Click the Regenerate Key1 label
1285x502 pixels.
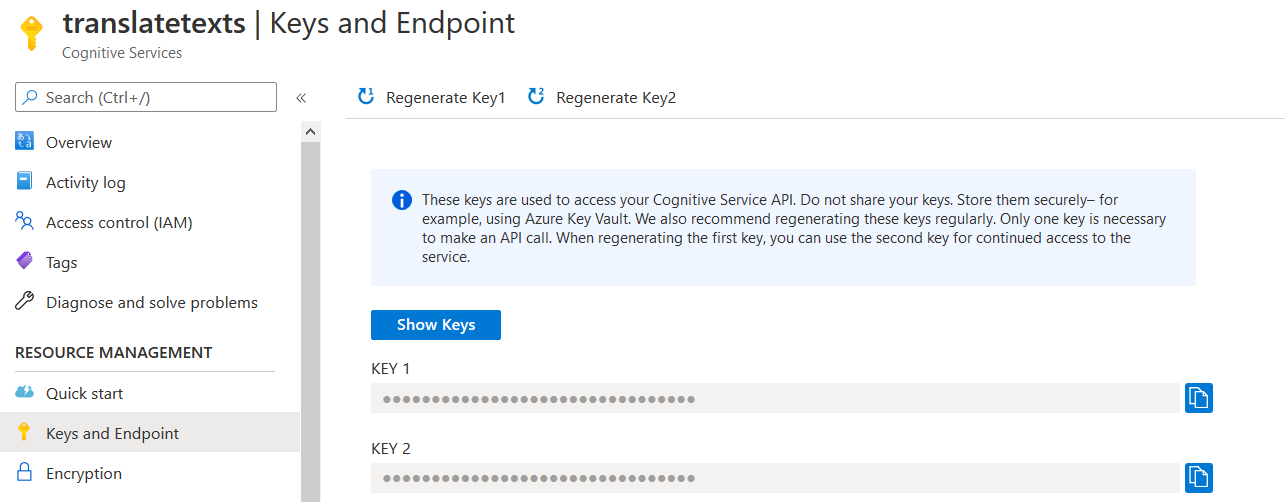(446, 98)
